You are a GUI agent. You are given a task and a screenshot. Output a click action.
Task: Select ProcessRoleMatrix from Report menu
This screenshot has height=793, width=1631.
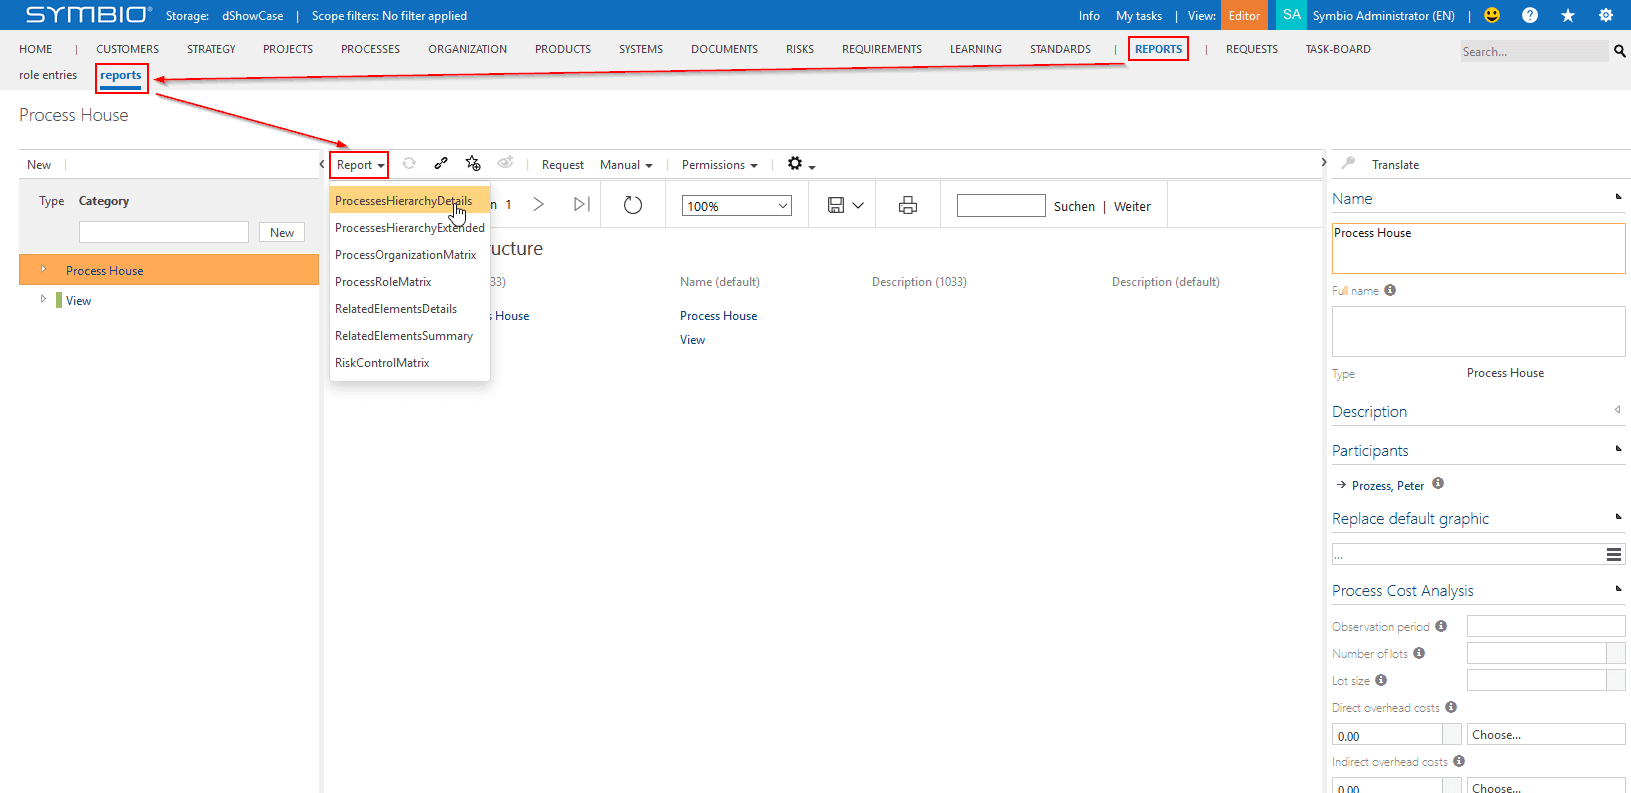click(x=383, y=282)
